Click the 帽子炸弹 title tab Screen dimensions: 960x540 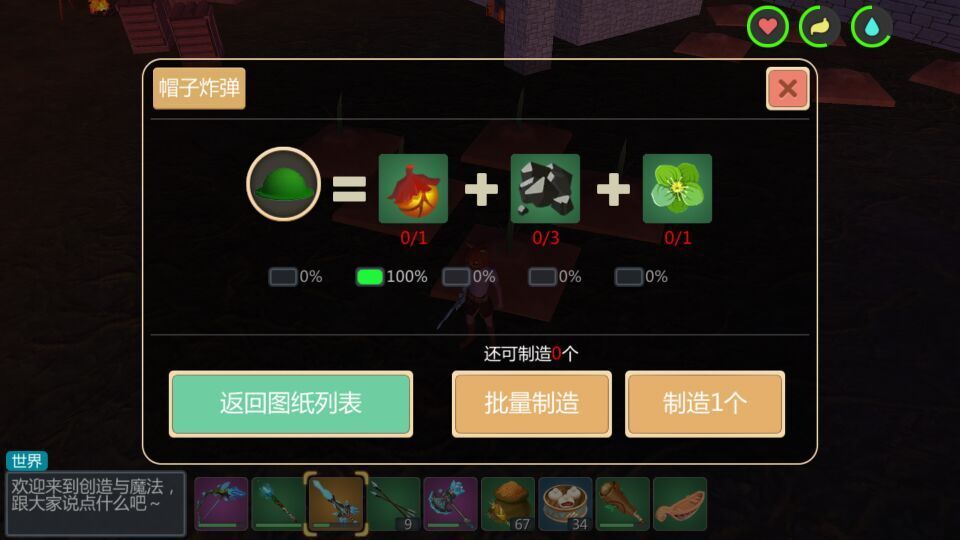(x=199, y=88)
